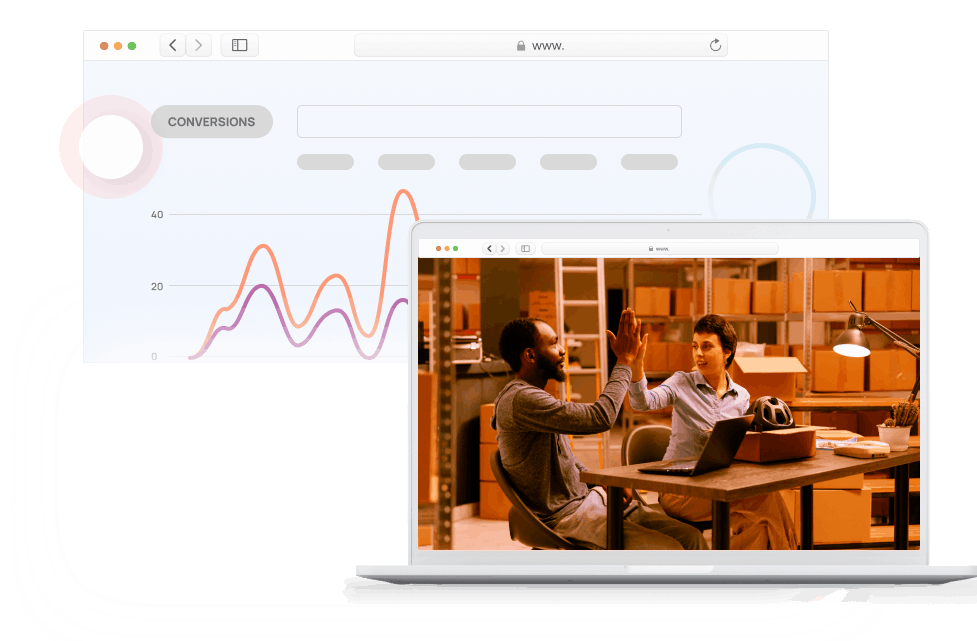
Task: Select the last gray pill tab on the right
Action: tap(649, 162)
